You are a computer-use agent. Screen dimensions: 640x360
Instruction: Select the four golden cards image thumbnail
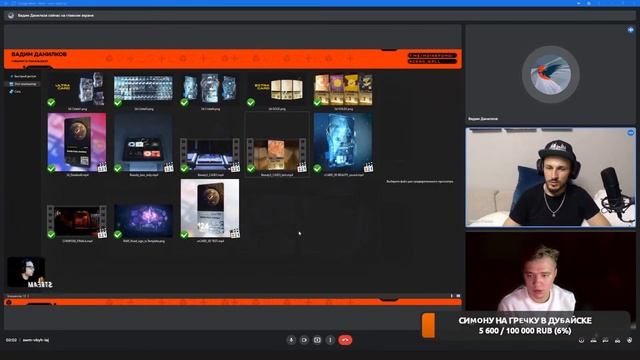[x=343, y=89]
